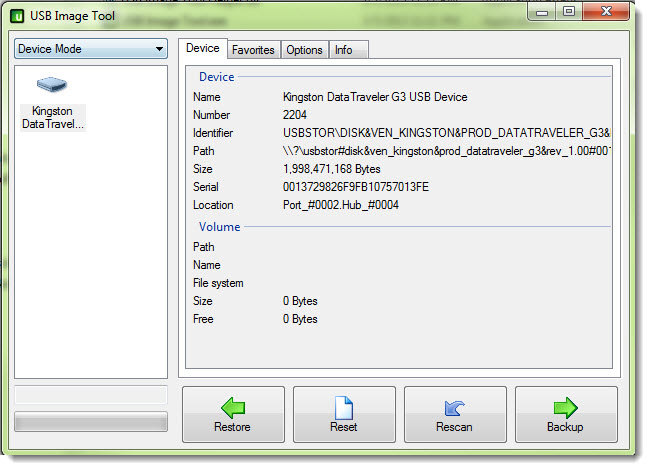Screen dimensions: 650x470
Task: Click the location value Port_#0002.Hub_#0004
Action: [341, 205]
